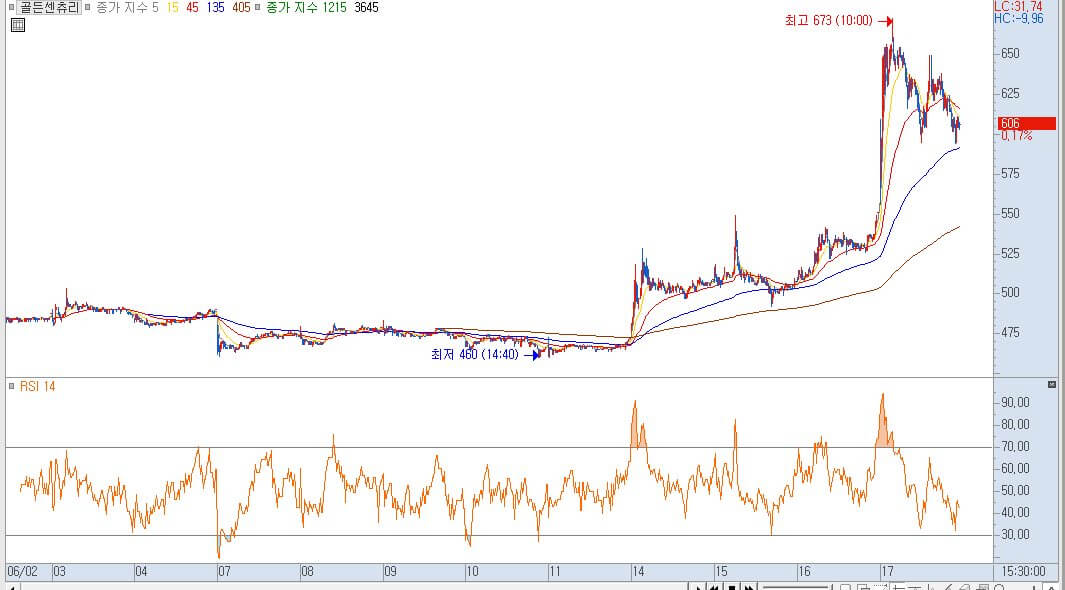This screenshot has width=1065, height=590.
Task: Click the 10 date on the time axis
Action: [472, 572]
